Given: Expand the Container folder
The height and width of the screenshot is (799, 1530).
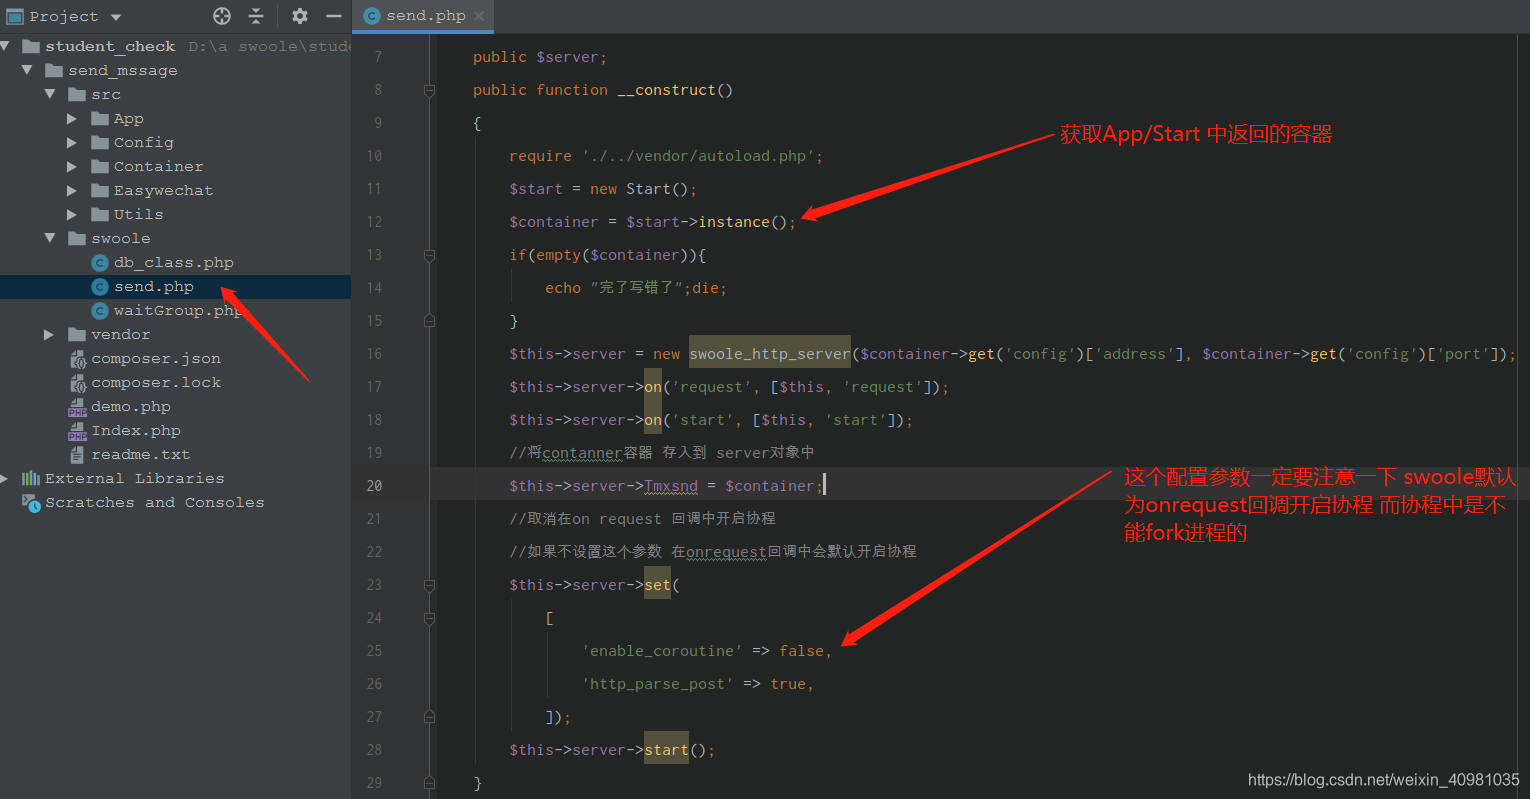Looking at the screenshot, I should coord(72,166).
